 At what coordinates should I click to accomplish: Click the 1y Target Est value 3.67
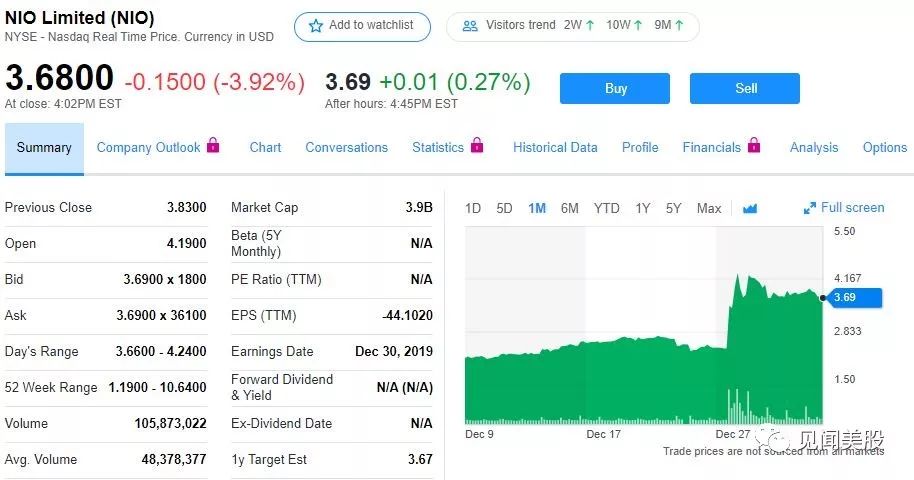(420, 460)
